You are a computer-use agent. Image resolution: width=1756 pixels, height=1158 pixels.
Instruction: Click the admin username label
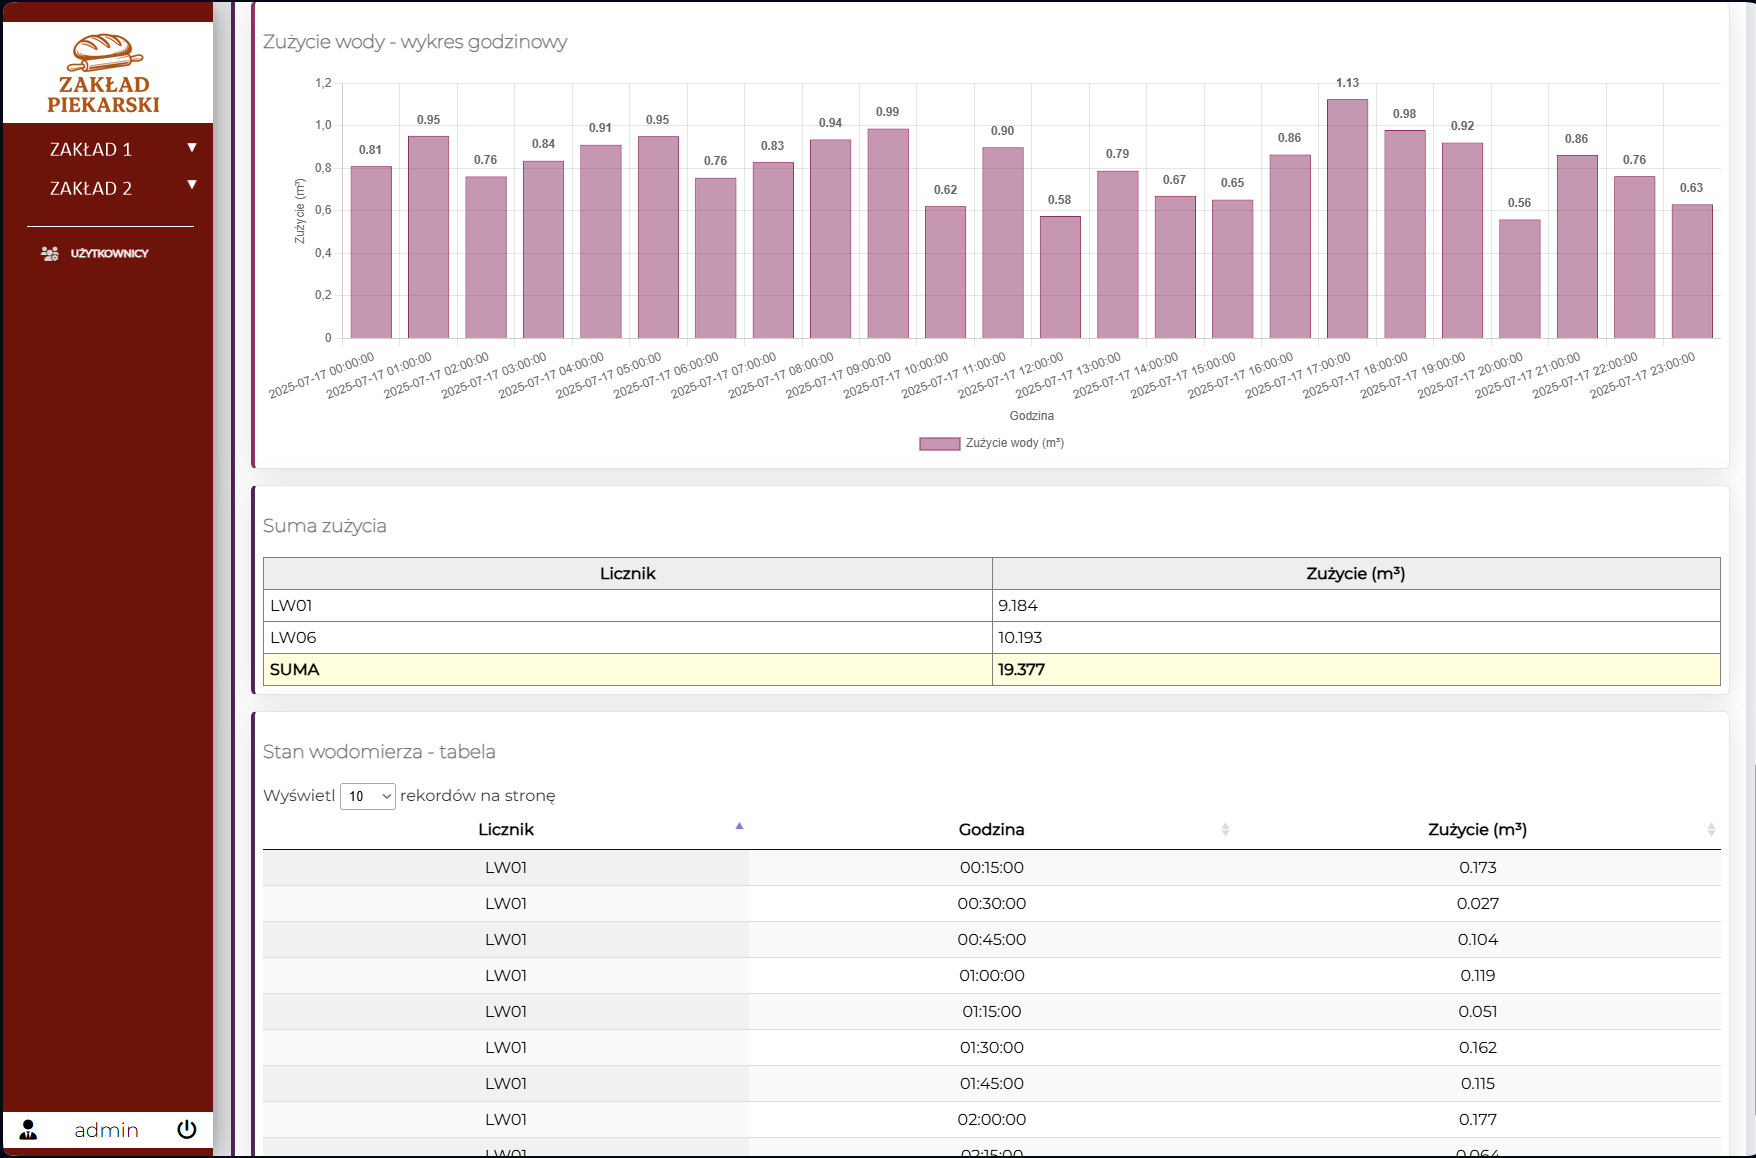click(x=106, y=1130)
